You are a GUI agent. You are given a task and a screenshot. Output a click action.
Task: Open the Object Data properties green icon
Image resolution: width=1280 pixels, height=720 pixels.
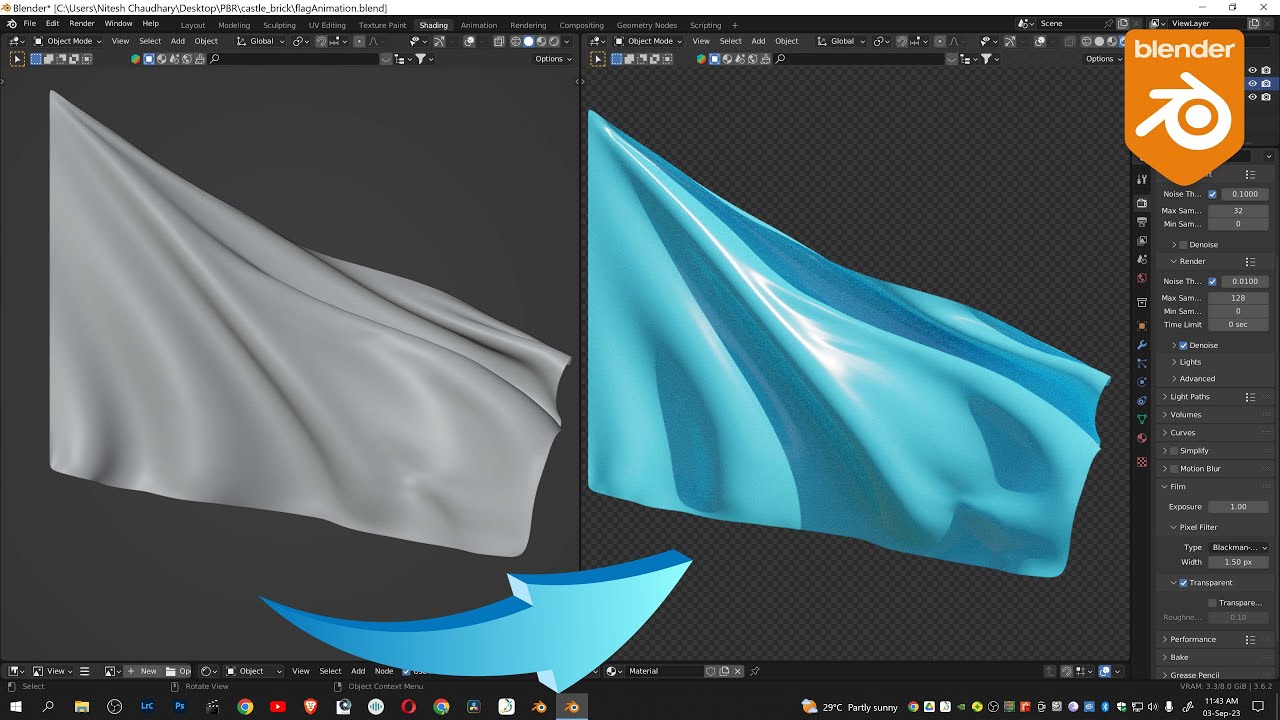coord(1142,419)
